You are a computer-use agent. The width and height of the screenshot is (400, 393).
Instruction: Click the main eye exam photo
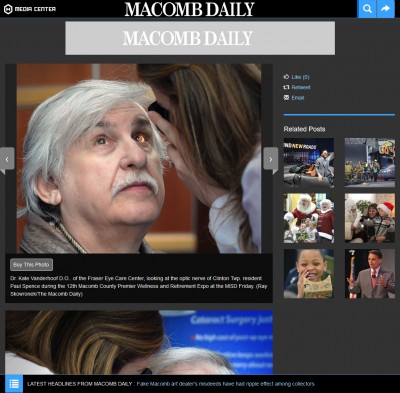pos(139,159)
